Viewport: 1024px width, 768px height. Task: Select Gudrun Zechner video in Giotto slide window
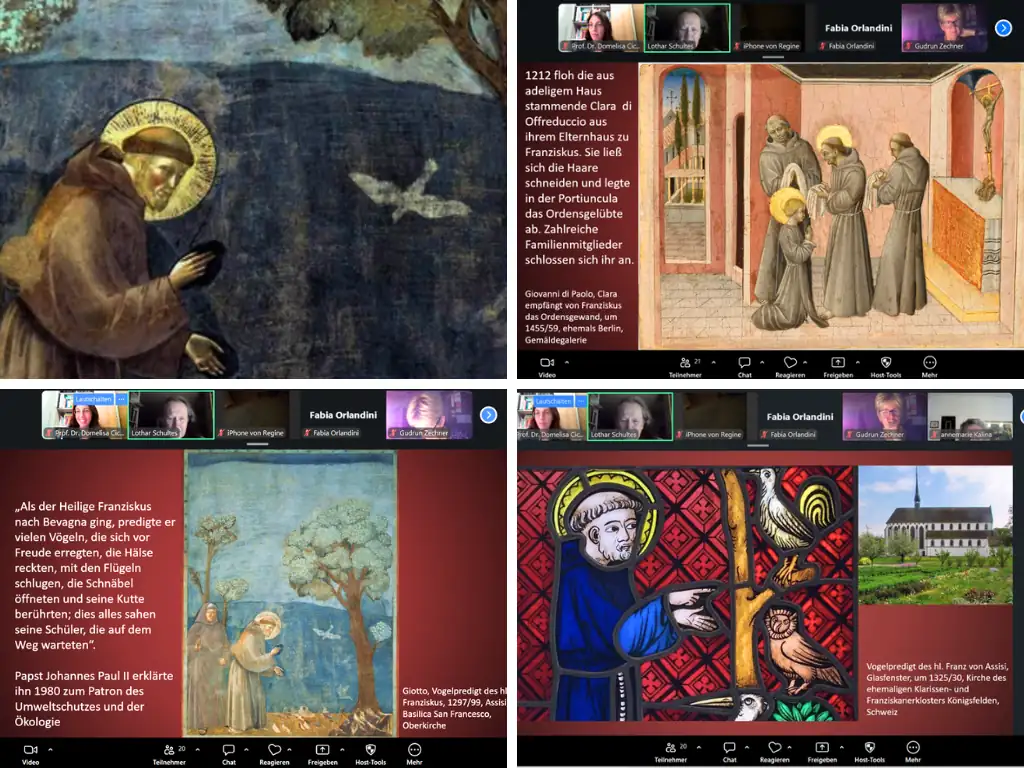[x=429, y=415]
